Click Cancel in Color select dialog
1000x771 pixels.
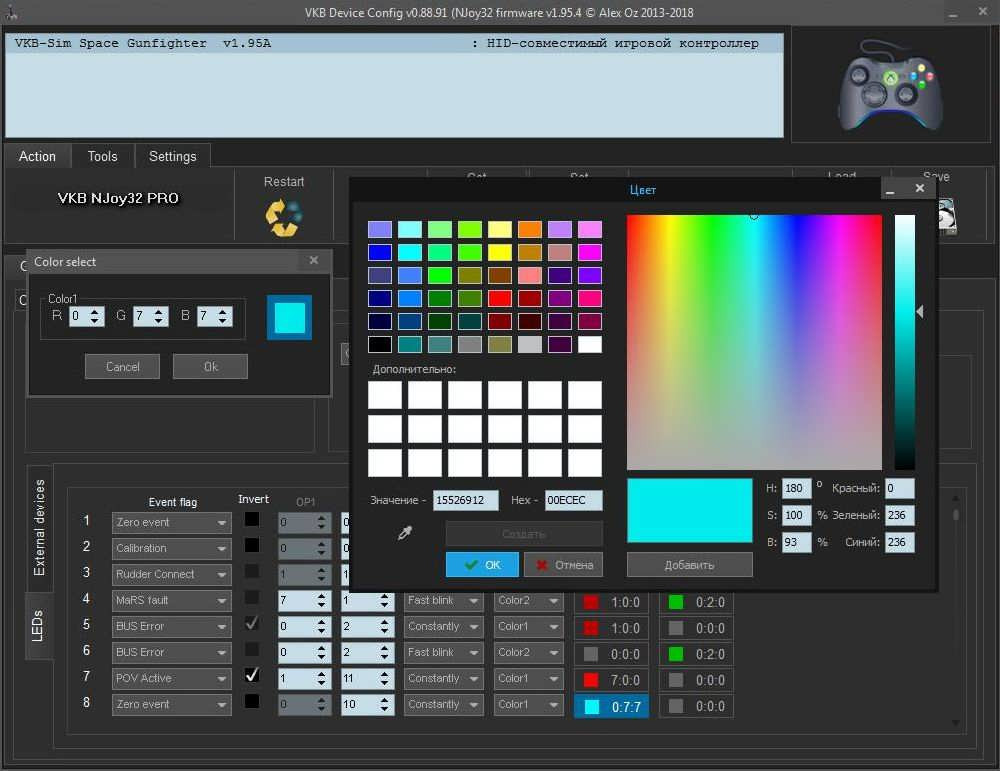(122, 367)
